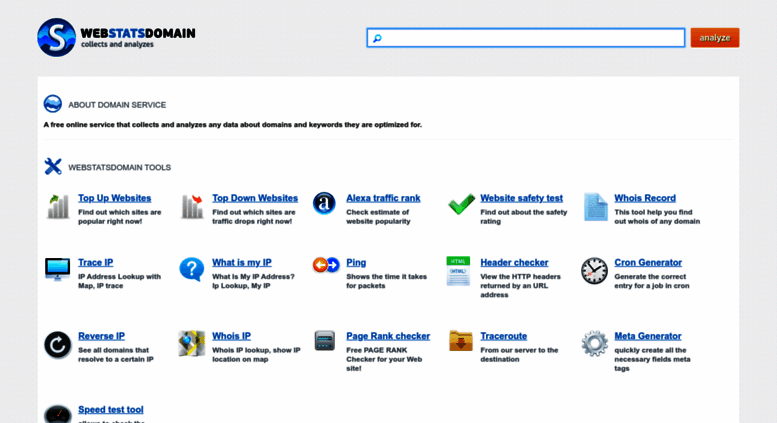Click 'Find out which sites are popular right now!'
Screen dimensions: 777x423
pos(119,217)
